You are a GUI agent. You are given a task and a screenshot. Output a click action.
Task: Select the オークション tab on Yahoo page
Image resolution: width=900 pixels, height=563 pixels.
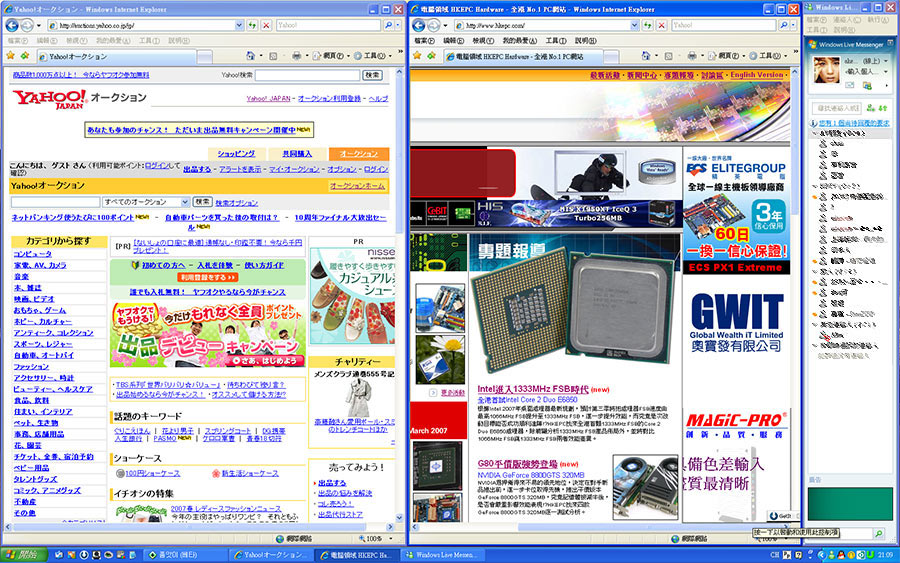(359, 154)
